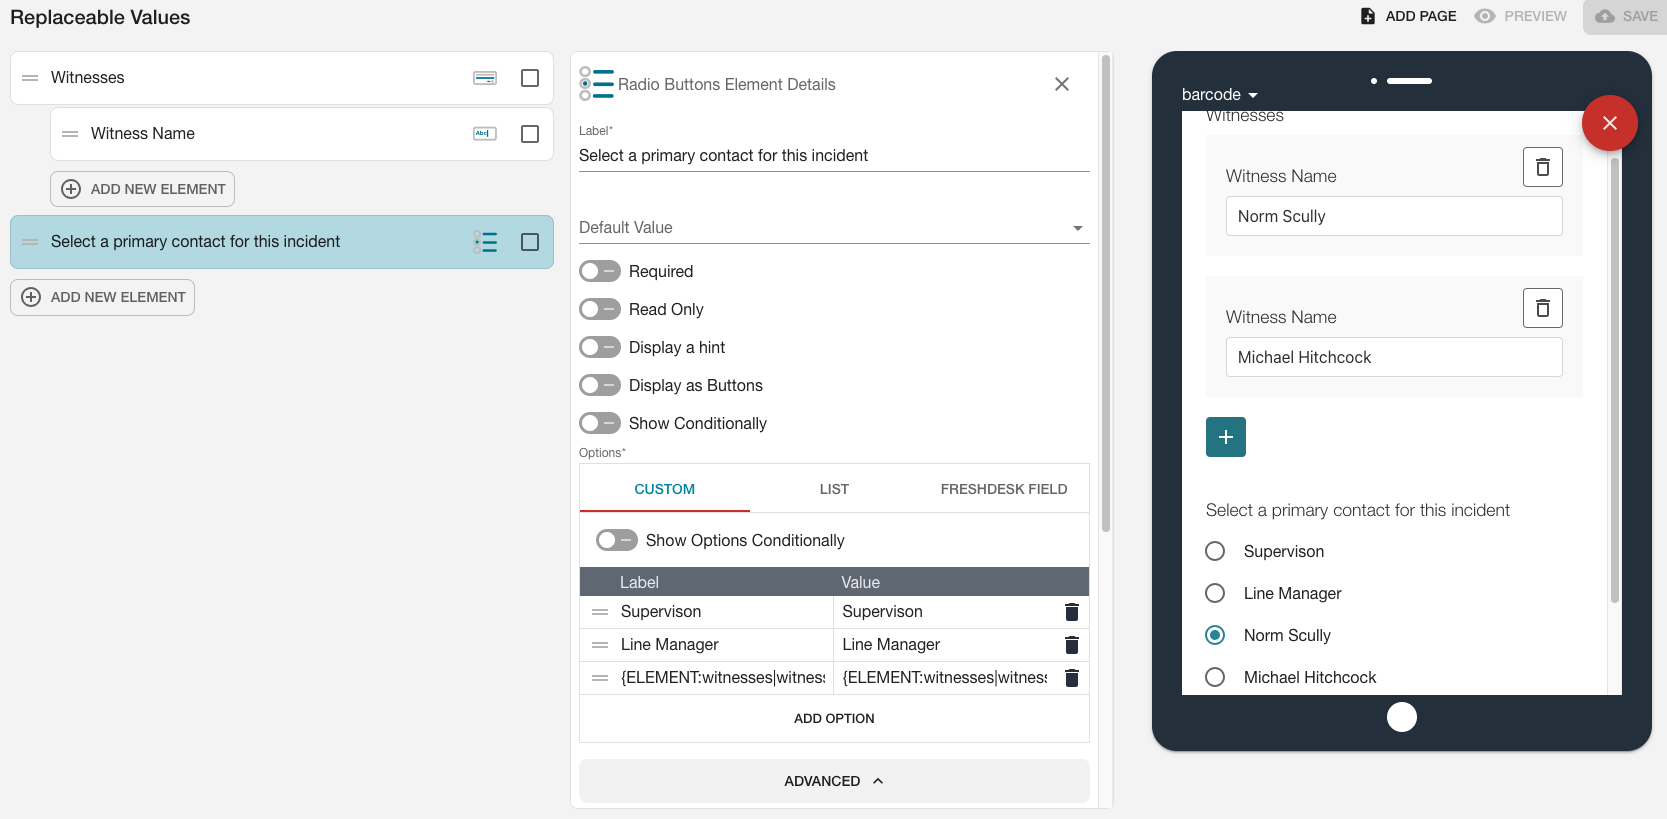This screenshot has width=1667, height=819.
Task: Click the Preview button label
Action: tap(1535, 16)
